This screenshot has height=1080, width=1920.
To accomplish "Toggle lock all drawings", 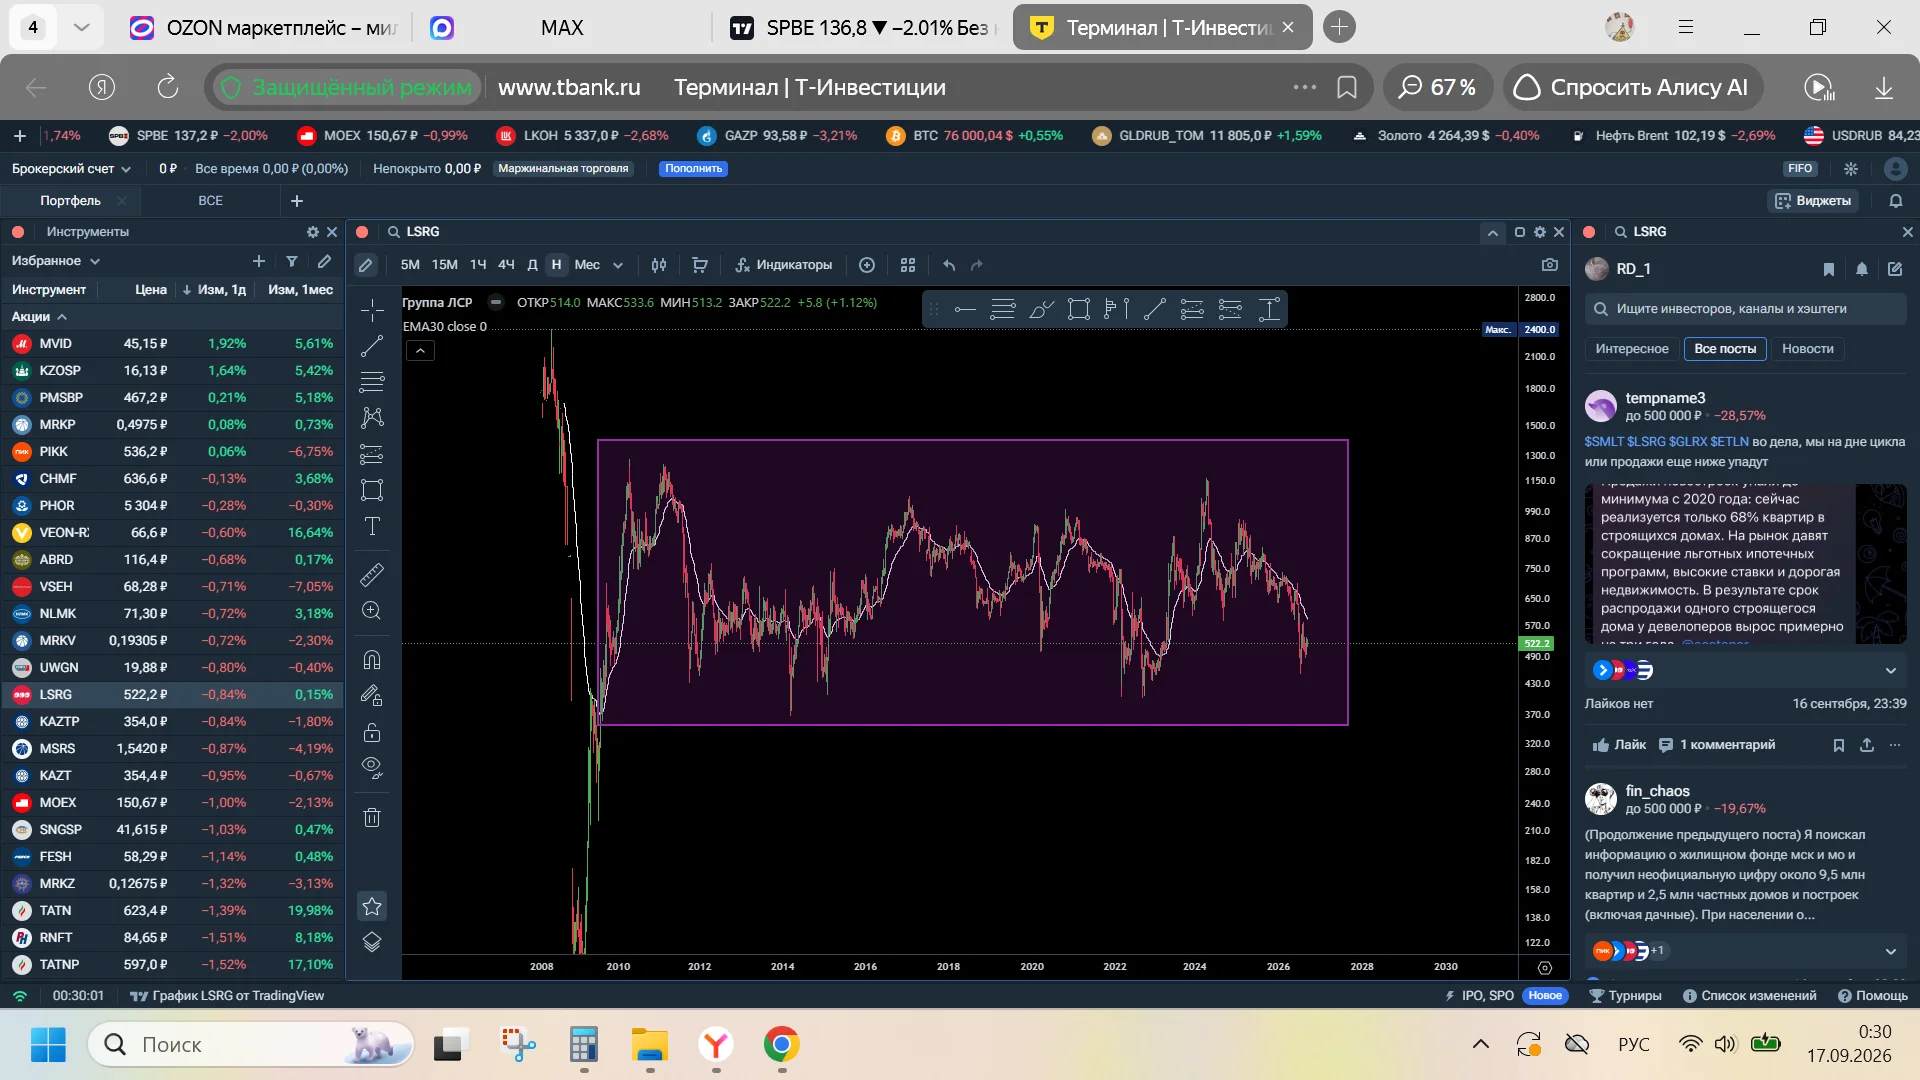I will click(x=372, y=732).
